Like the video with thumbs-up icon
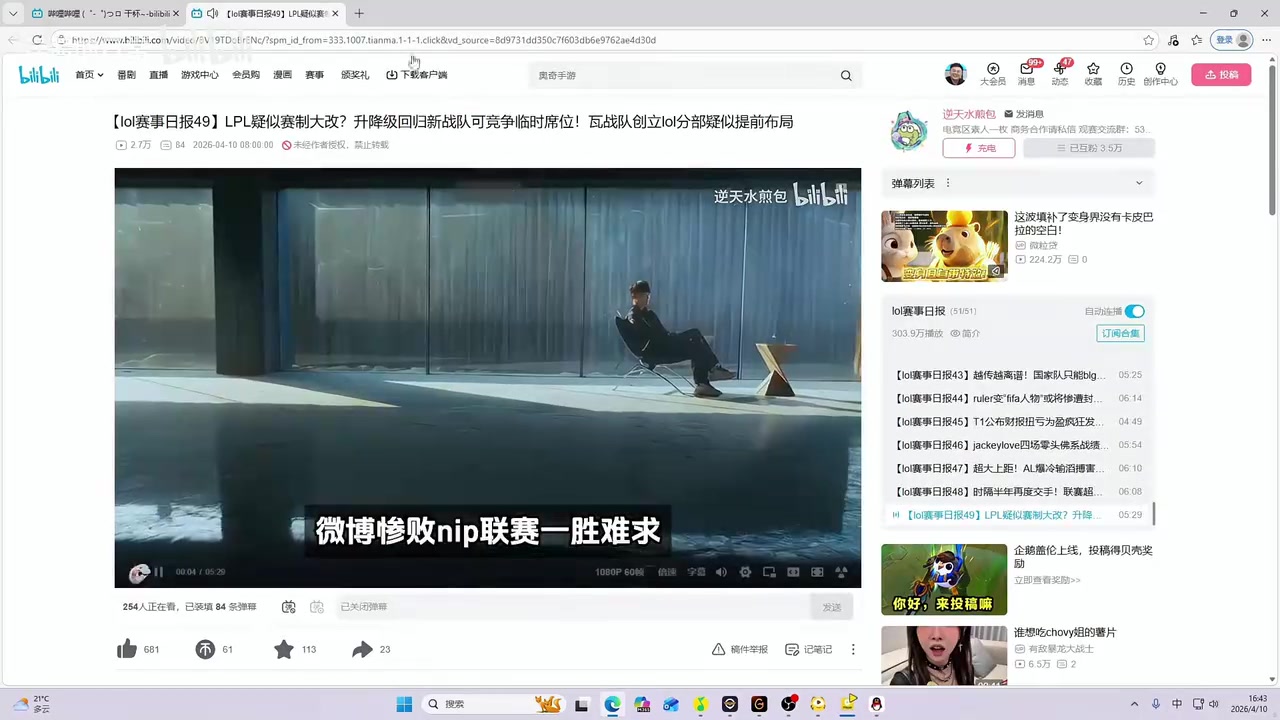 127,650
